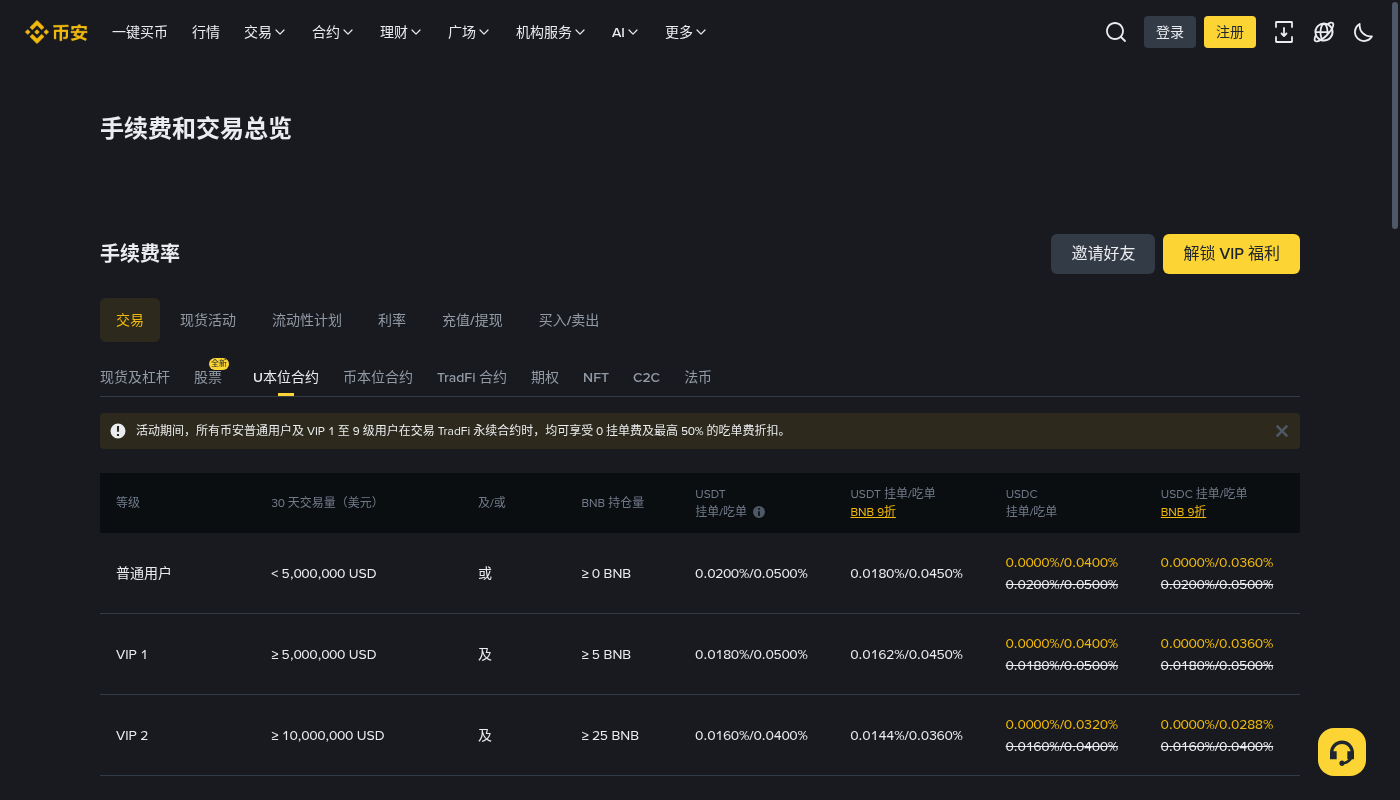Image resolution: width=1400 pixels, height=800 pixels.
Task: Click the yellow 注册 button
Action: point(1230,32)
